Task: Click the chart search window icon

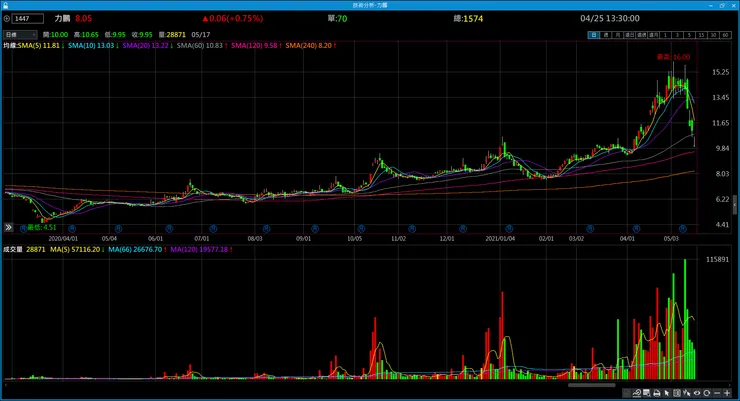Action: 647,393
